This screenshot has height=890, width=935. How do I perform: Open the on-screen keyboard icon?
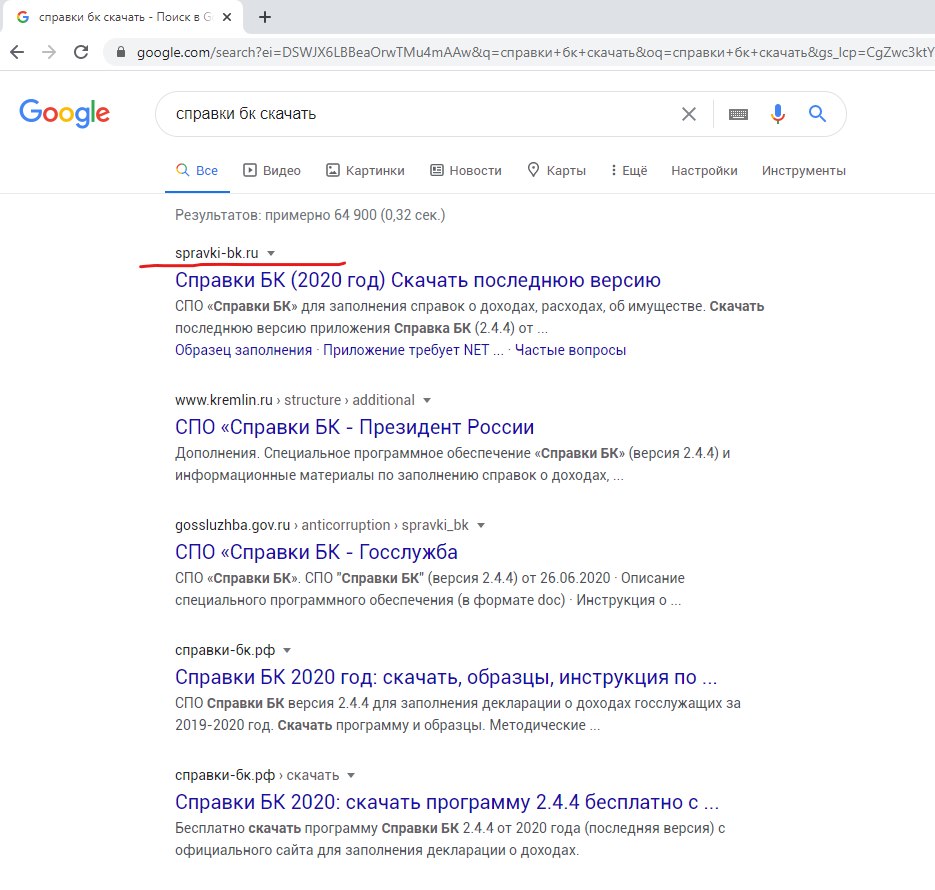point(738,114)
